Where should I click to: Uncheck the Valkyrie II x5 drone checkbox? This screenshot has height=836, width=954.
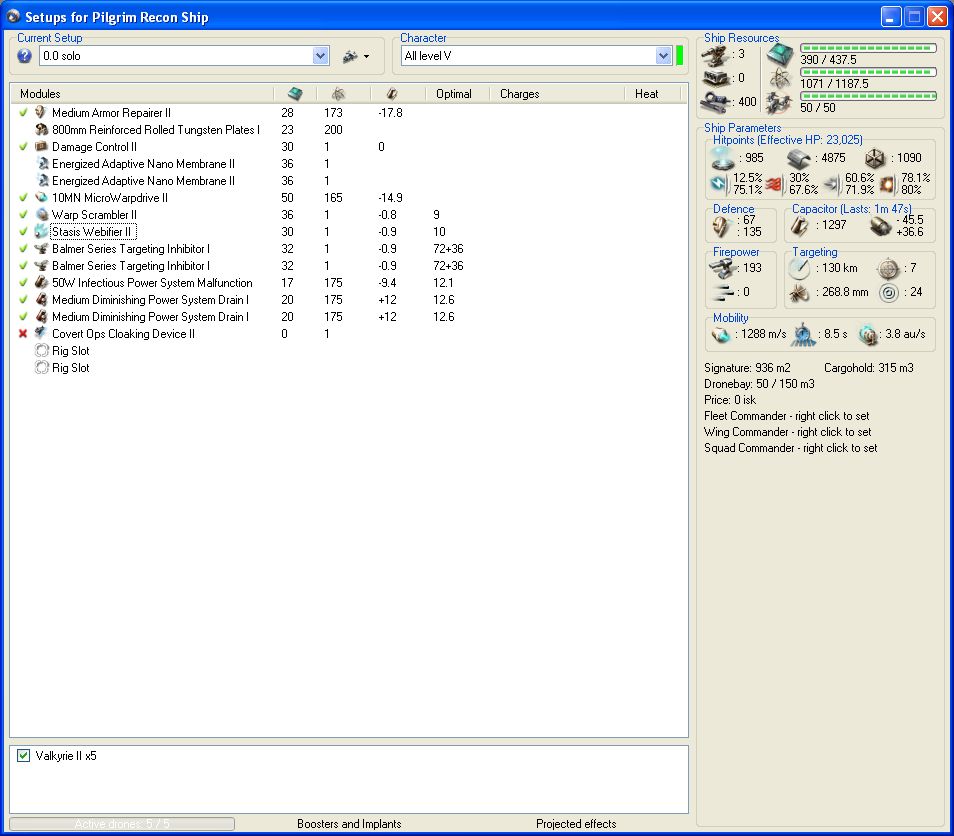(23, 756)
